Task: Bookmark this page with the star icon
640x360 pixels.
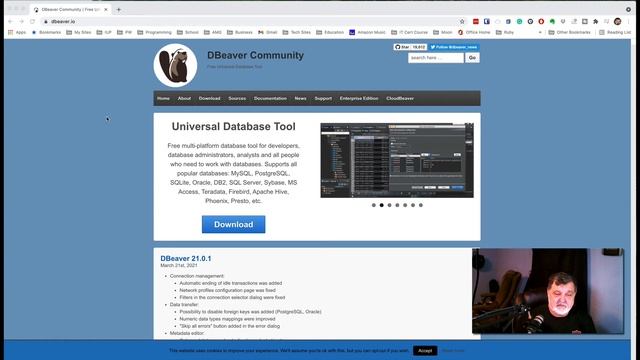Action: (462, 21)
